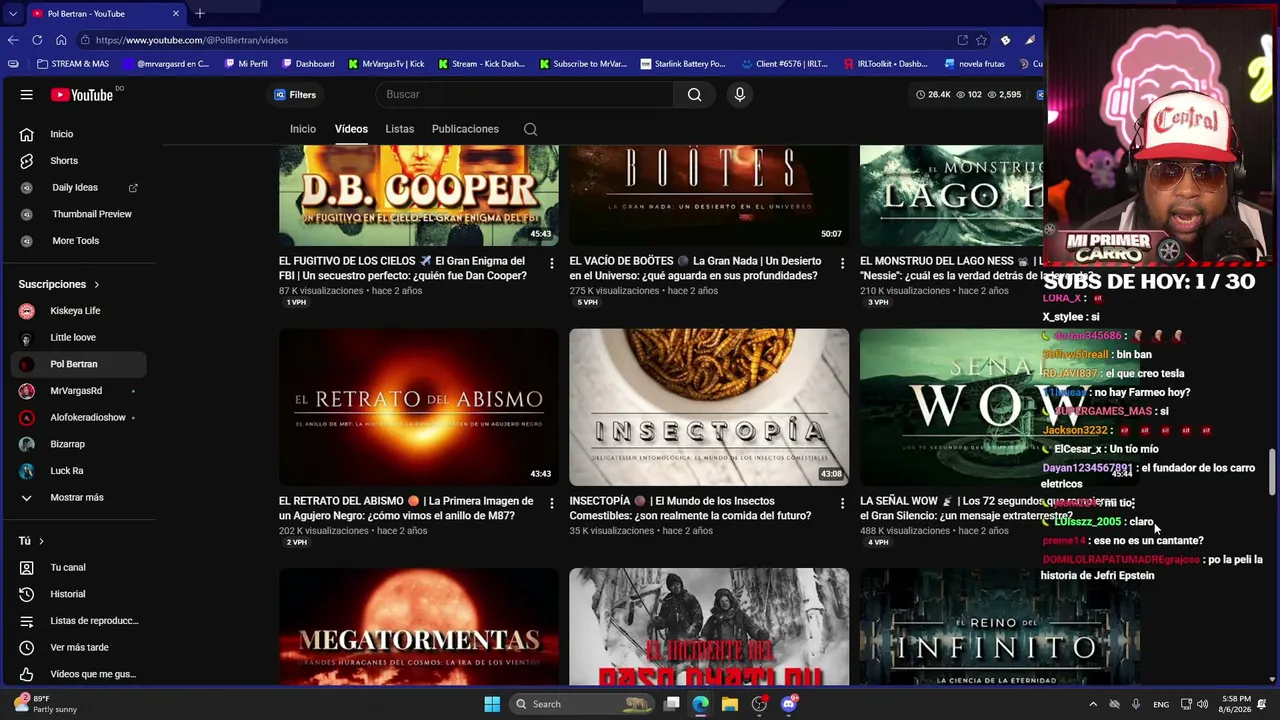Open the YouTube hamburger guide menu
1280x720 pixels.
pyautogui.click(x=27, y=95)
